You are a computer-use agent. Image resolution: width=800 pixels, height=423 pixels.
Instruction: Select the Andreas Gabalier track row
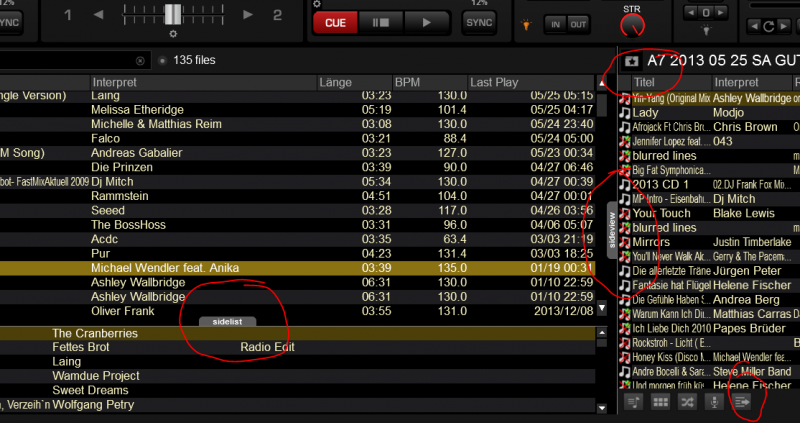pyautogui.click(x=297, y=153)
